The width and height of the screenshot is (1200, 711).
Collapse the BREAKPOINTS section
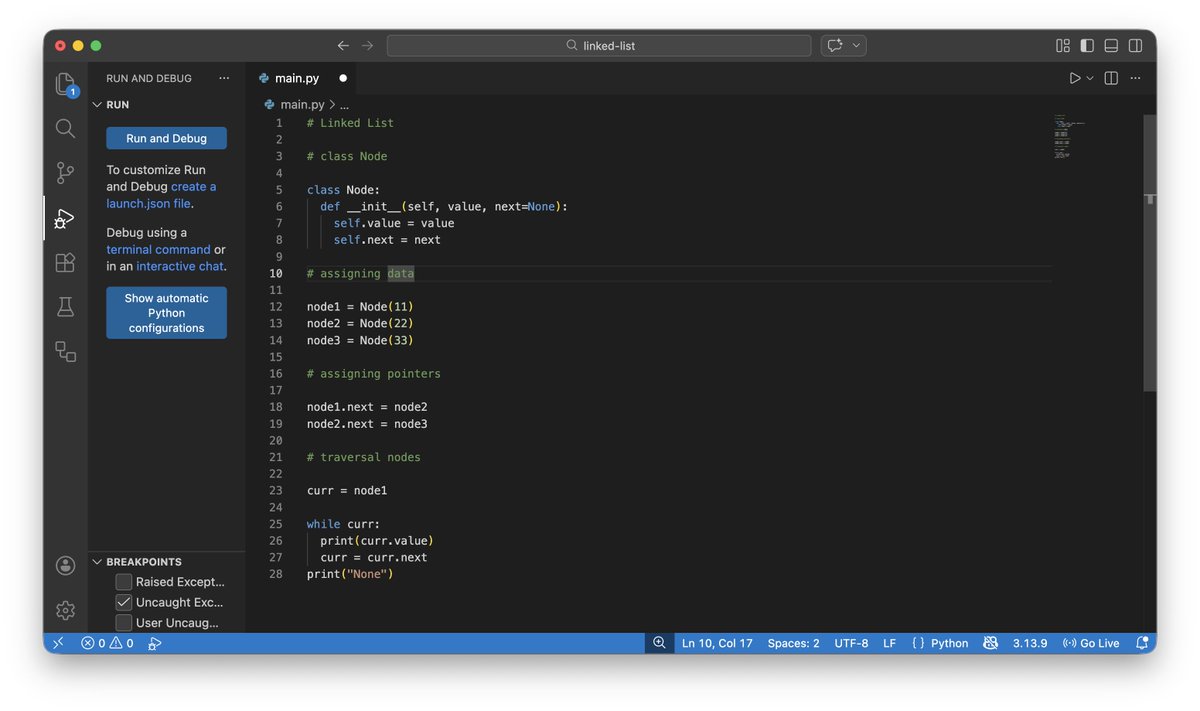[x=98, y=562]
